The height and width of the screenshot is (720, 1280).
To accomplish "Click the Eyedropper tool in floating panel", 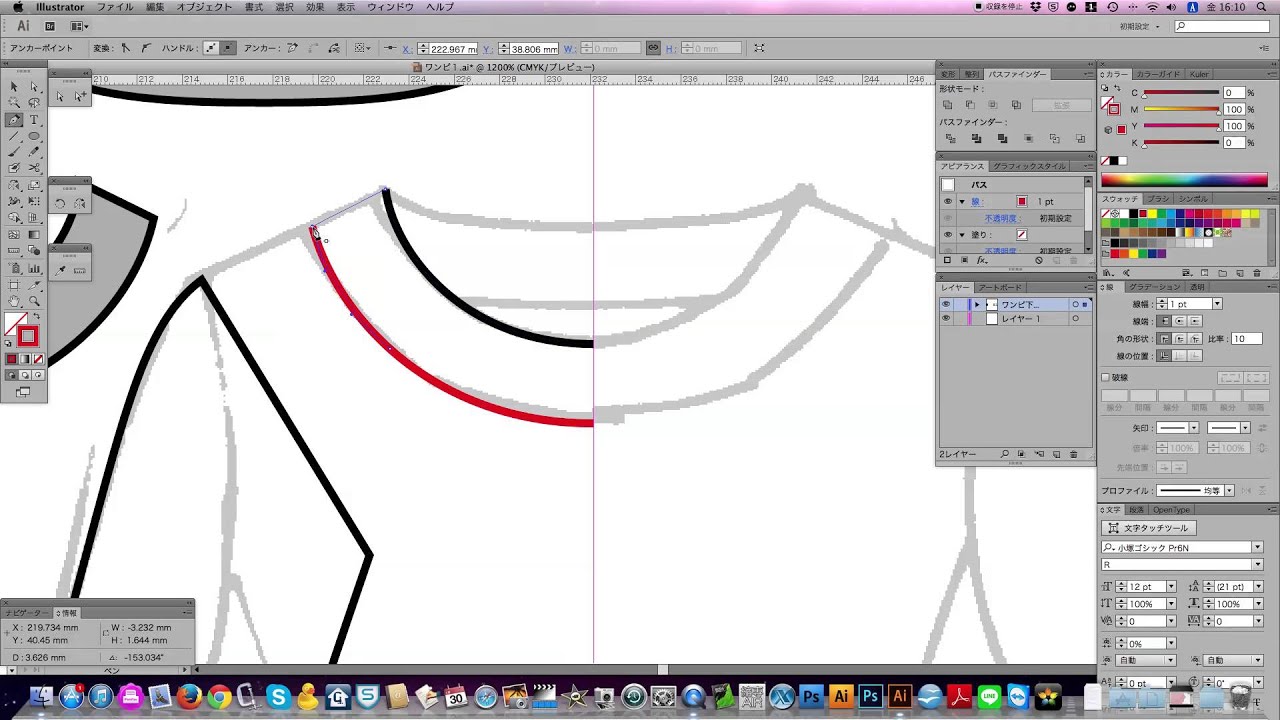I will (60, 271).
